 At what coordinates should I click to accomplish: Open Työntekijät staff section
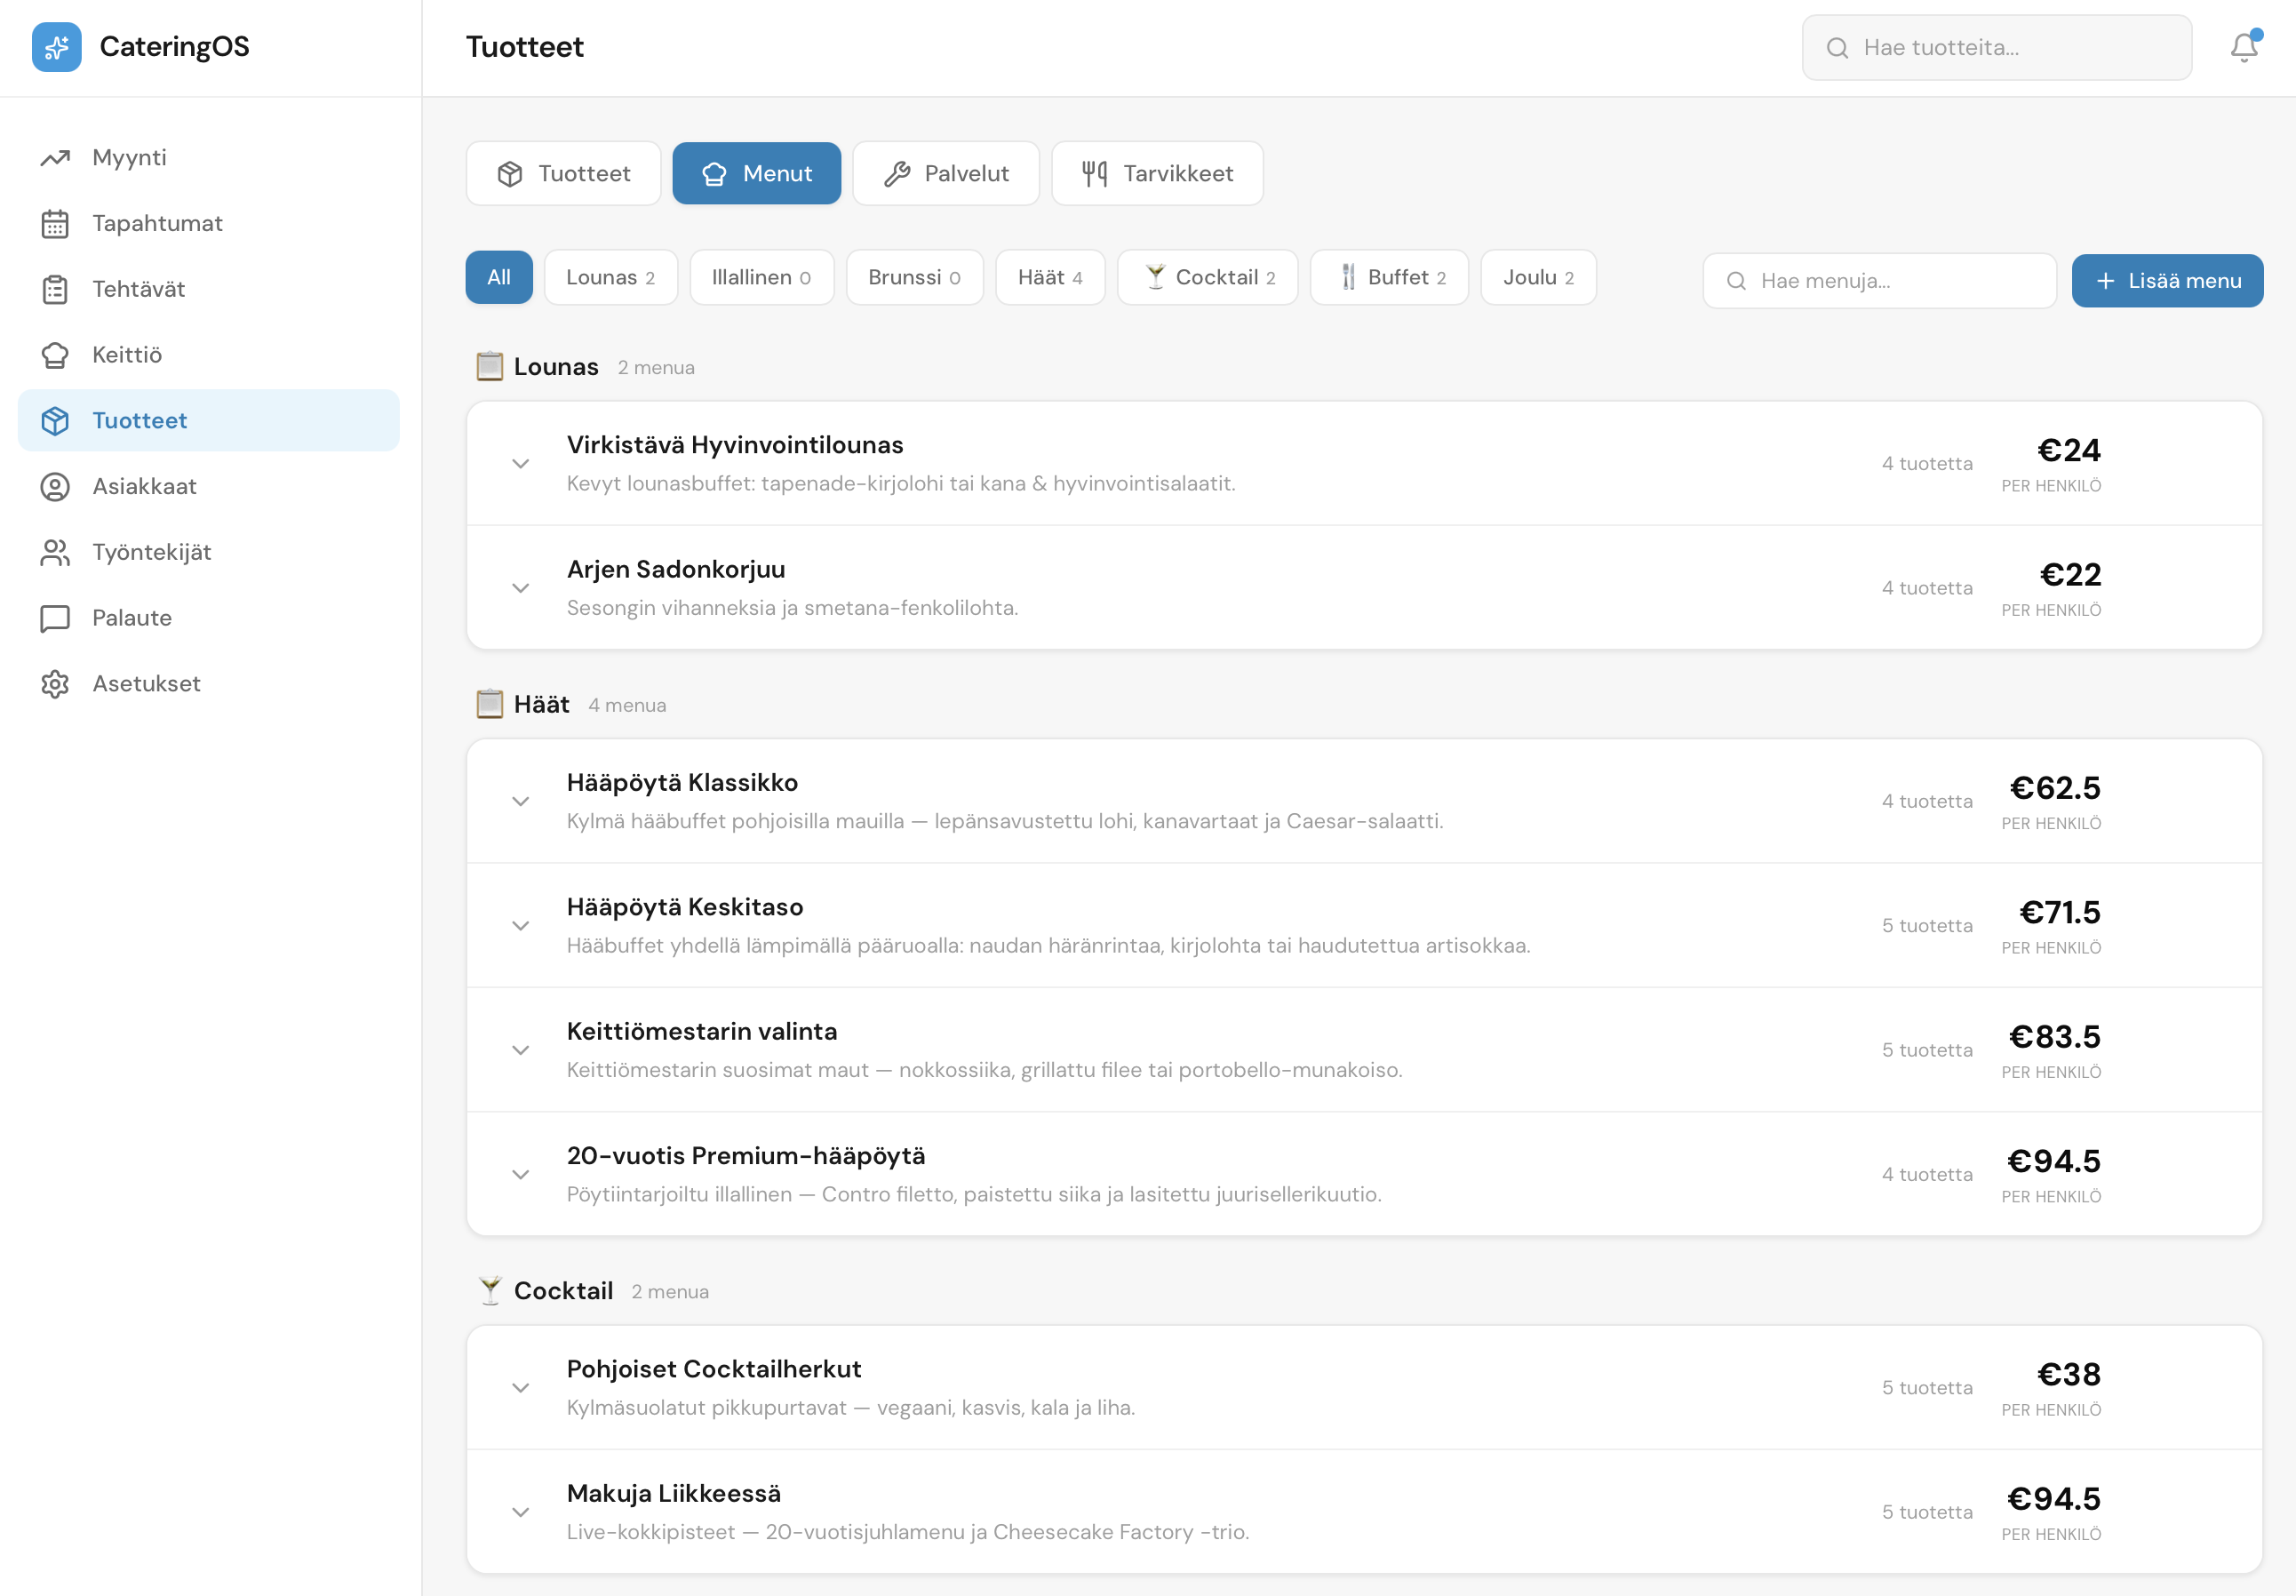point(151,552)
